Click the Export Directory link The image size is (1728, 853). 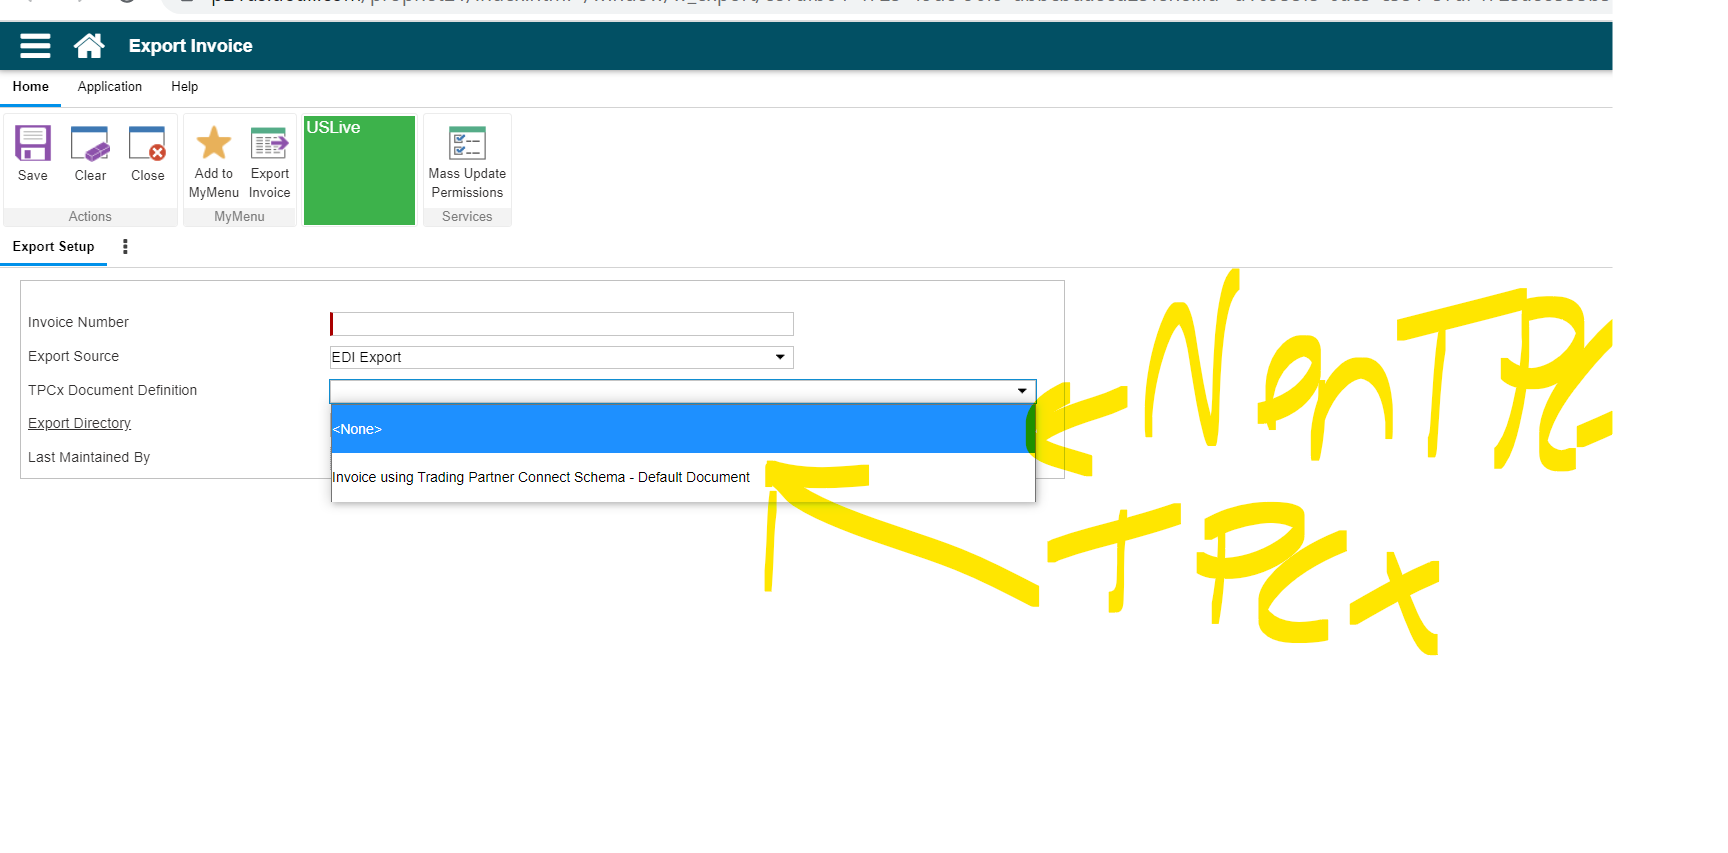pyautogui.click(x=79, y=424)
